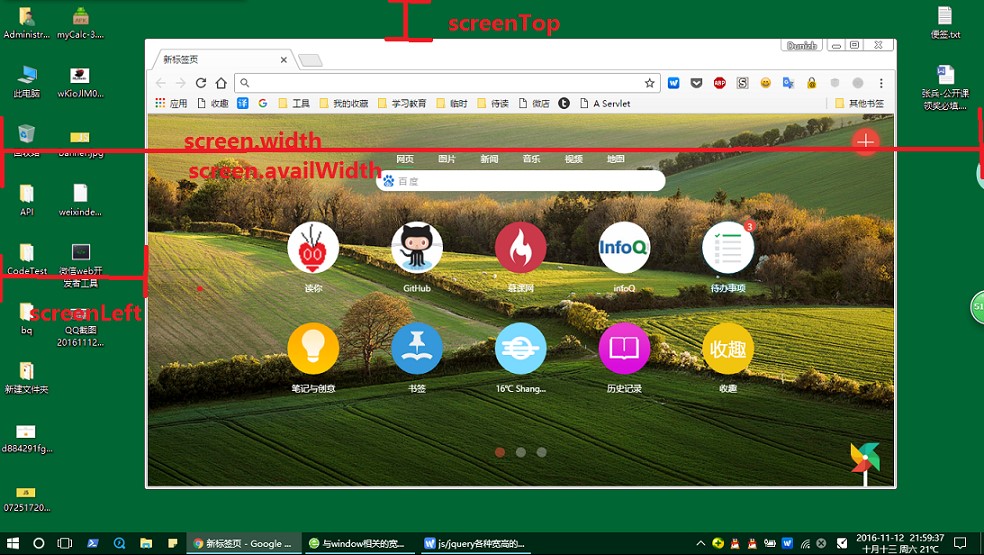Open the A Servlet bookmark

(606, 104)
